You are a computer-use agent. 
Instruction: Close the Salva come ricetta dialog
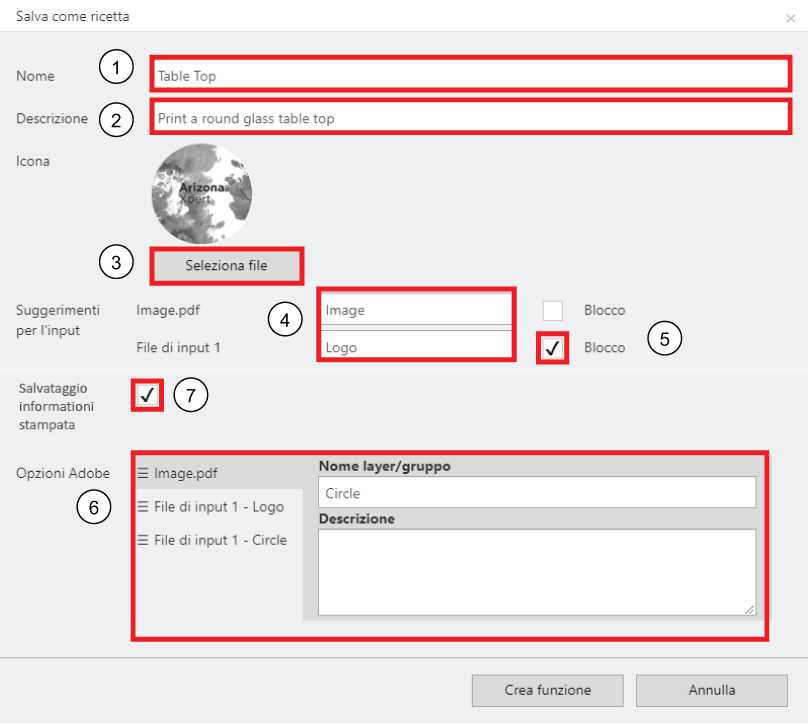pyautogui.click(x=790, y=19)
